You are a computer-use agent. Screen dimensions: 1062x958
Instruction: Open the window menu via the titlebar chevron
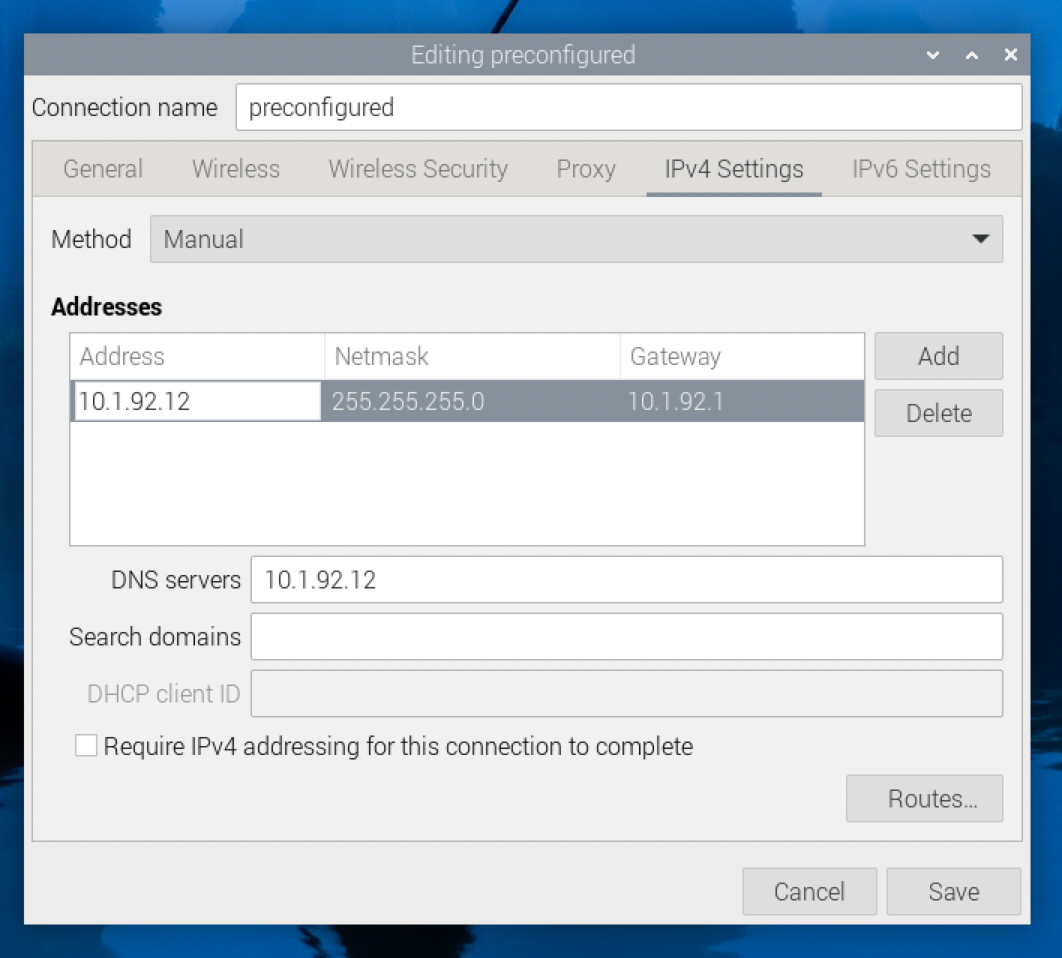(932, 55)
